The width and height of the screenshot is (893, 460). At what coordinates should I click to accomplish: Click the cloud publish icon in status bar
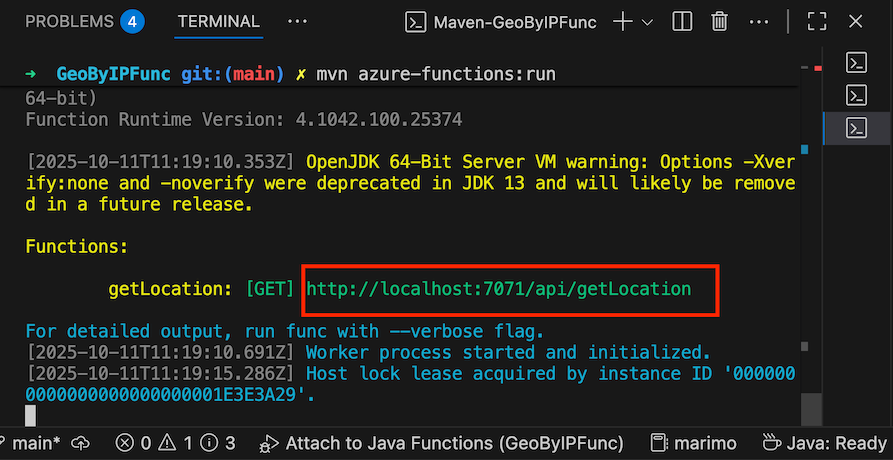[x=82, y=442]
